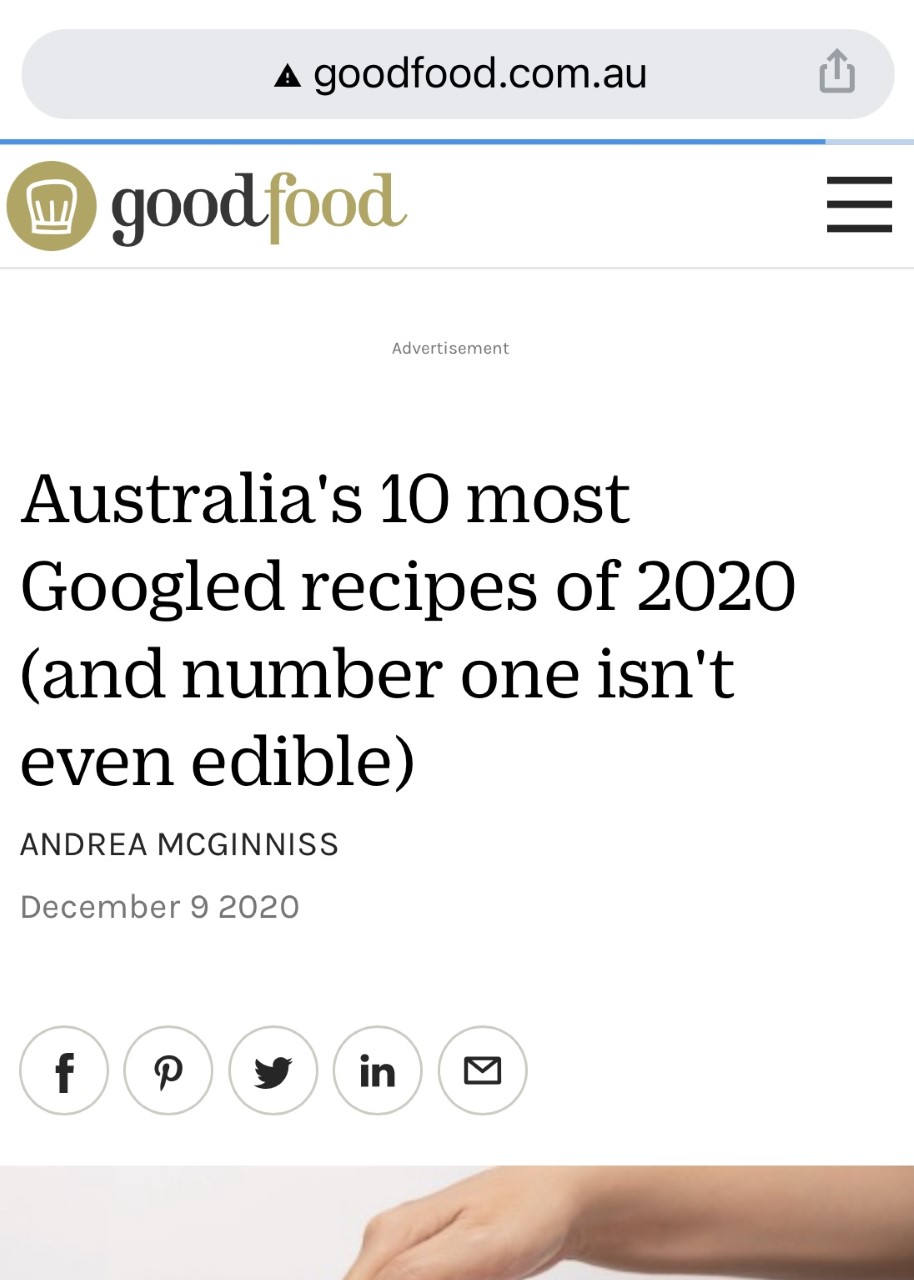Viewport: 914px width, 1280px height.
Task: Tap the browser share icon
Action: point(837,74)
